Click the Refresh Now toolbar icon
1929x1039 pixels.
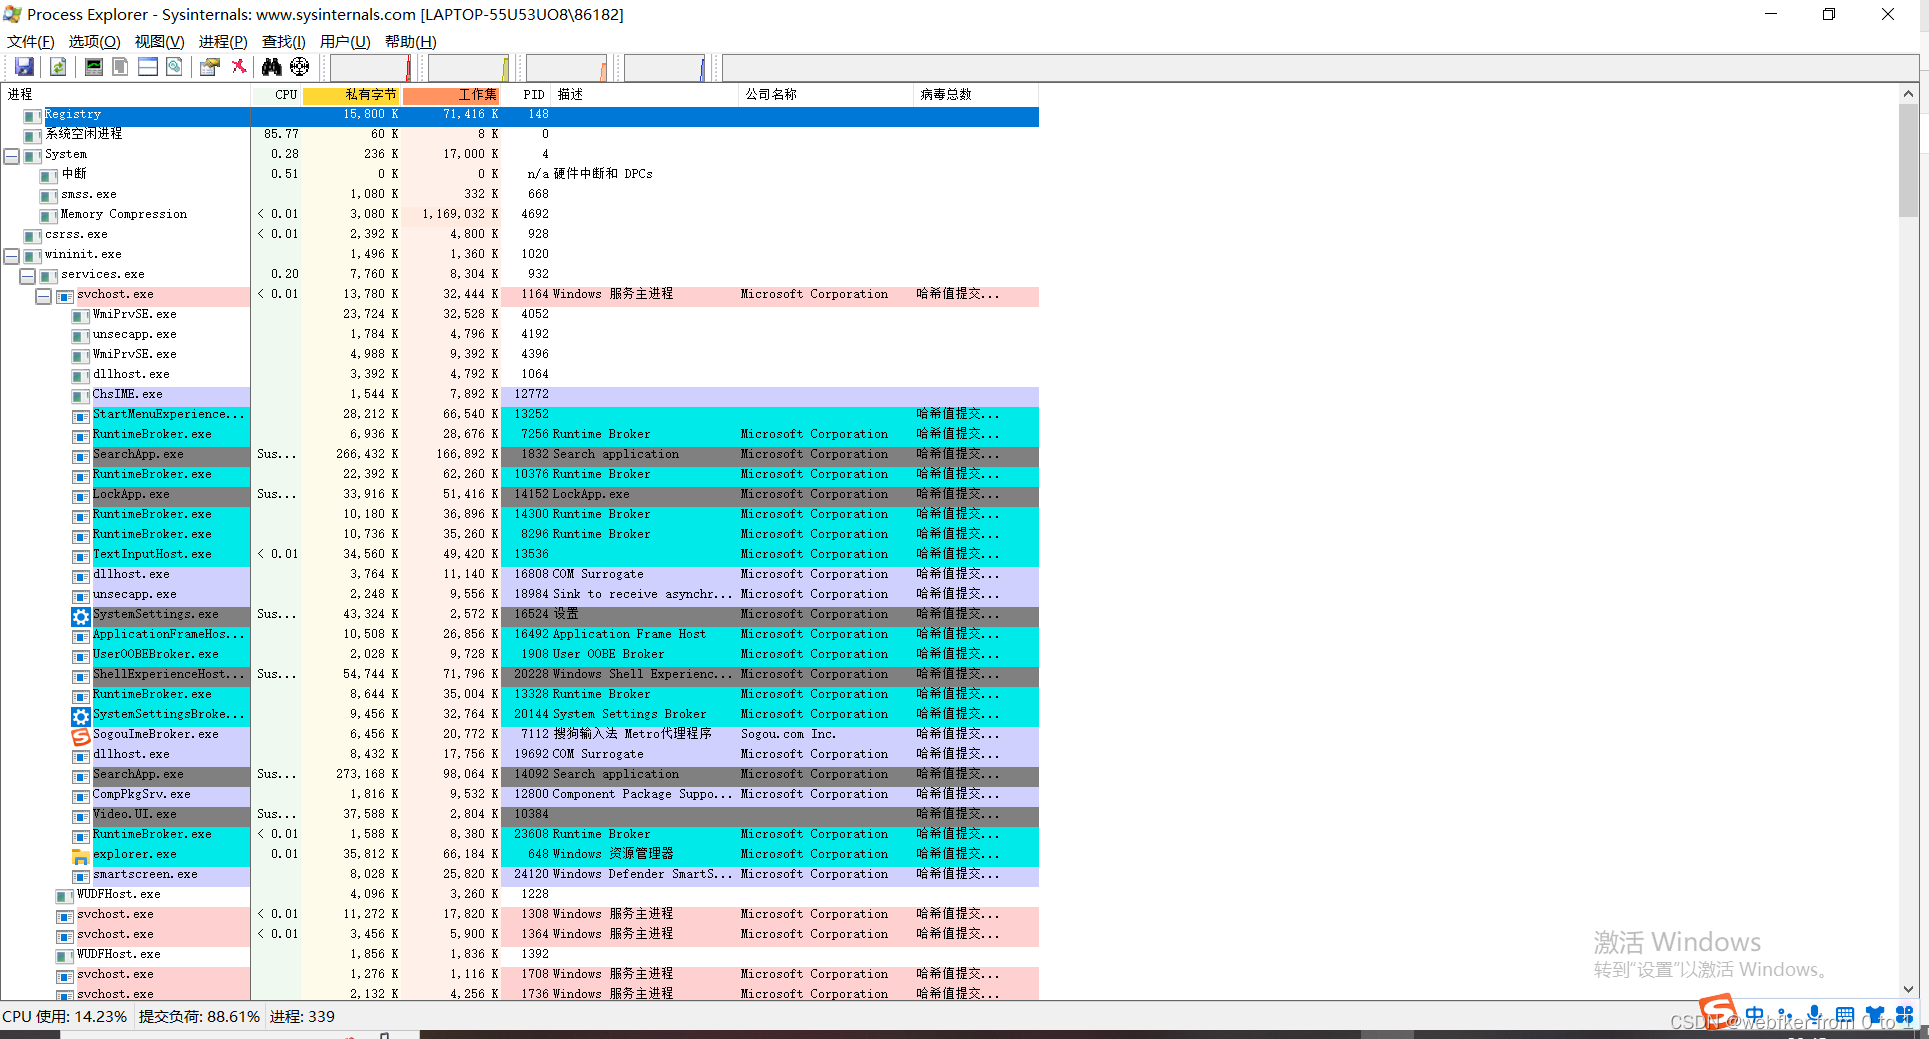coord(58,67)
